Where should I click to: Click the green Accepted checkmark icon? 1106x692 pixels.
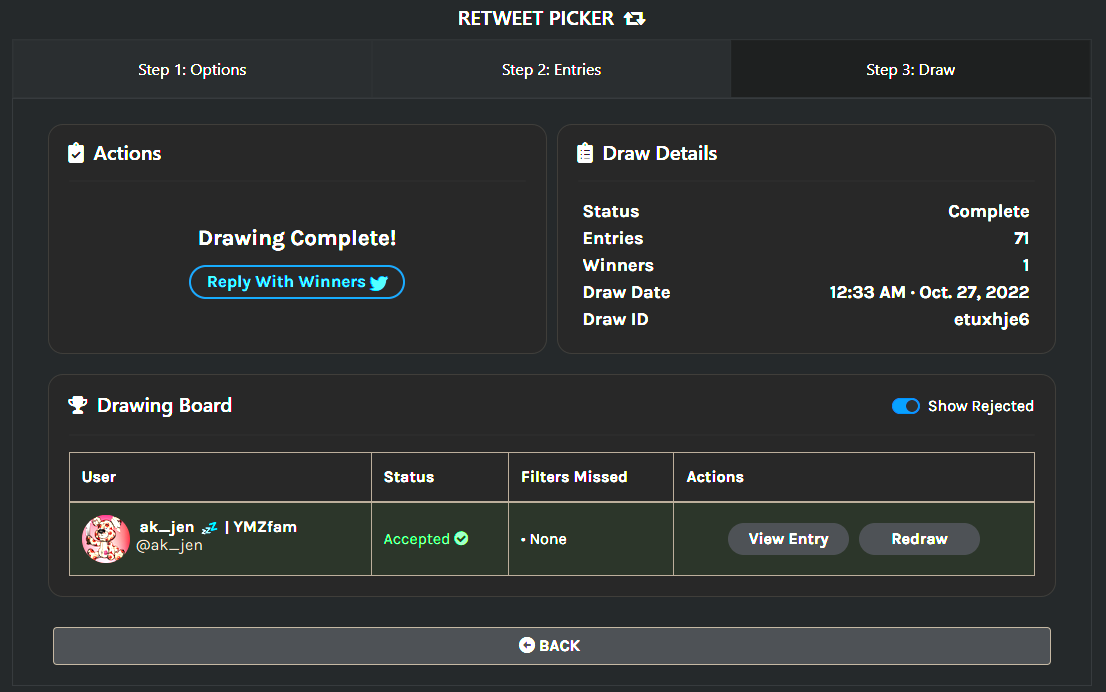point(461,538)
